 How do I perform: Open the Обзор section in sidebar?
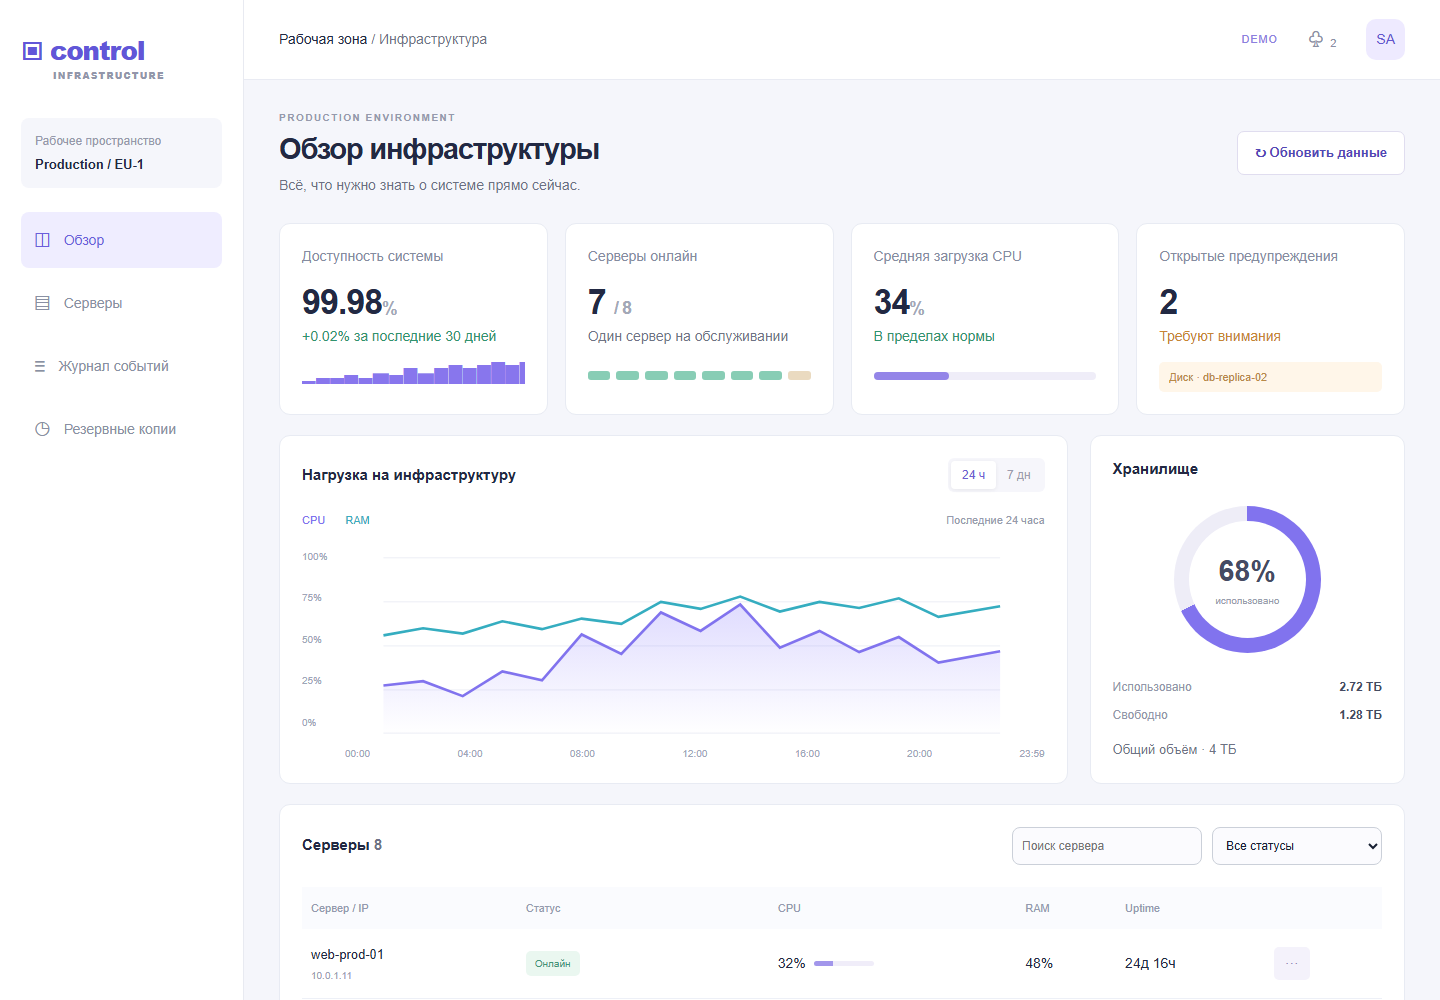click(121, 240)
